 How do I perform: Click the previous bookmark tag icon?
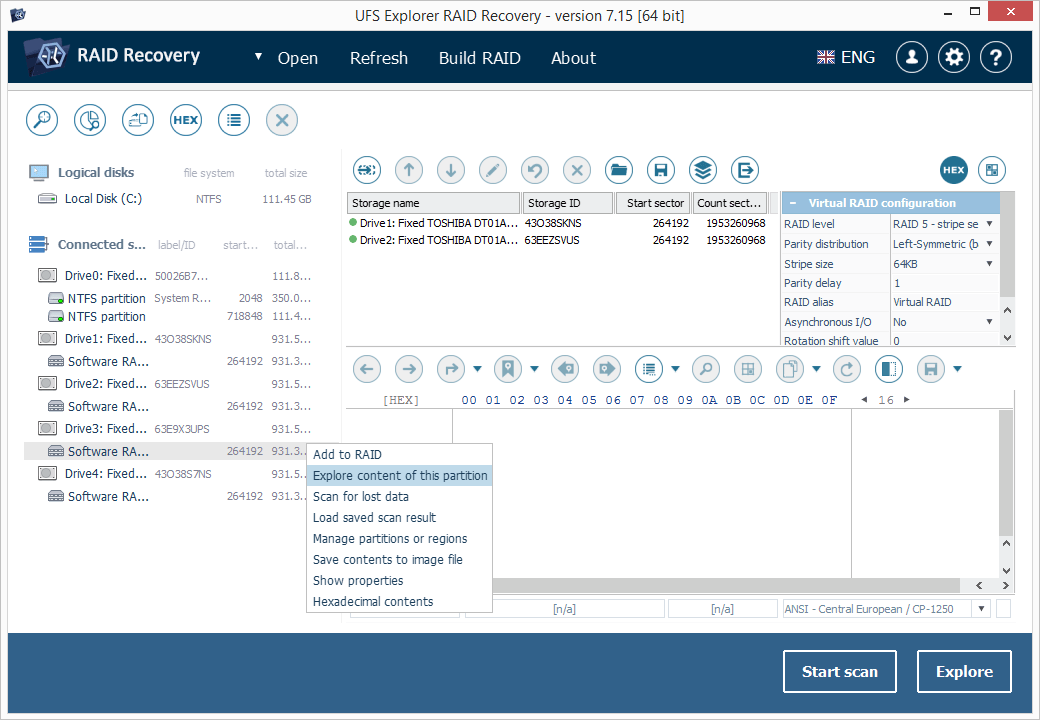point(565,369)
